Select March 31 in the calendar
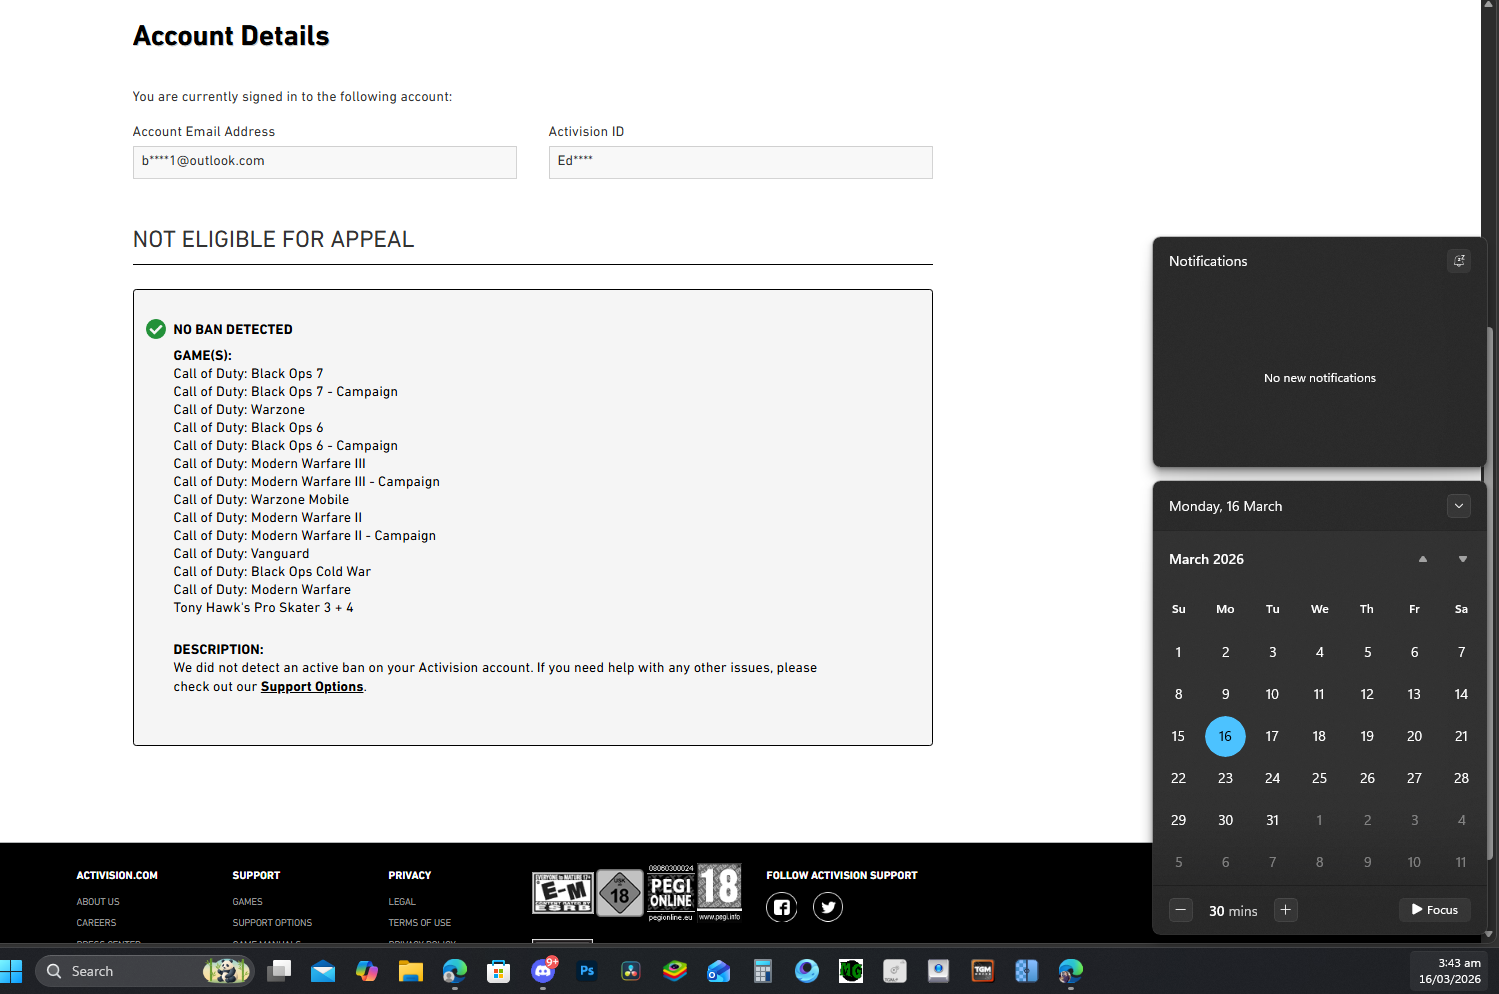The width and height of the screenshot is (1499, 994). (x=1272, y=820)
